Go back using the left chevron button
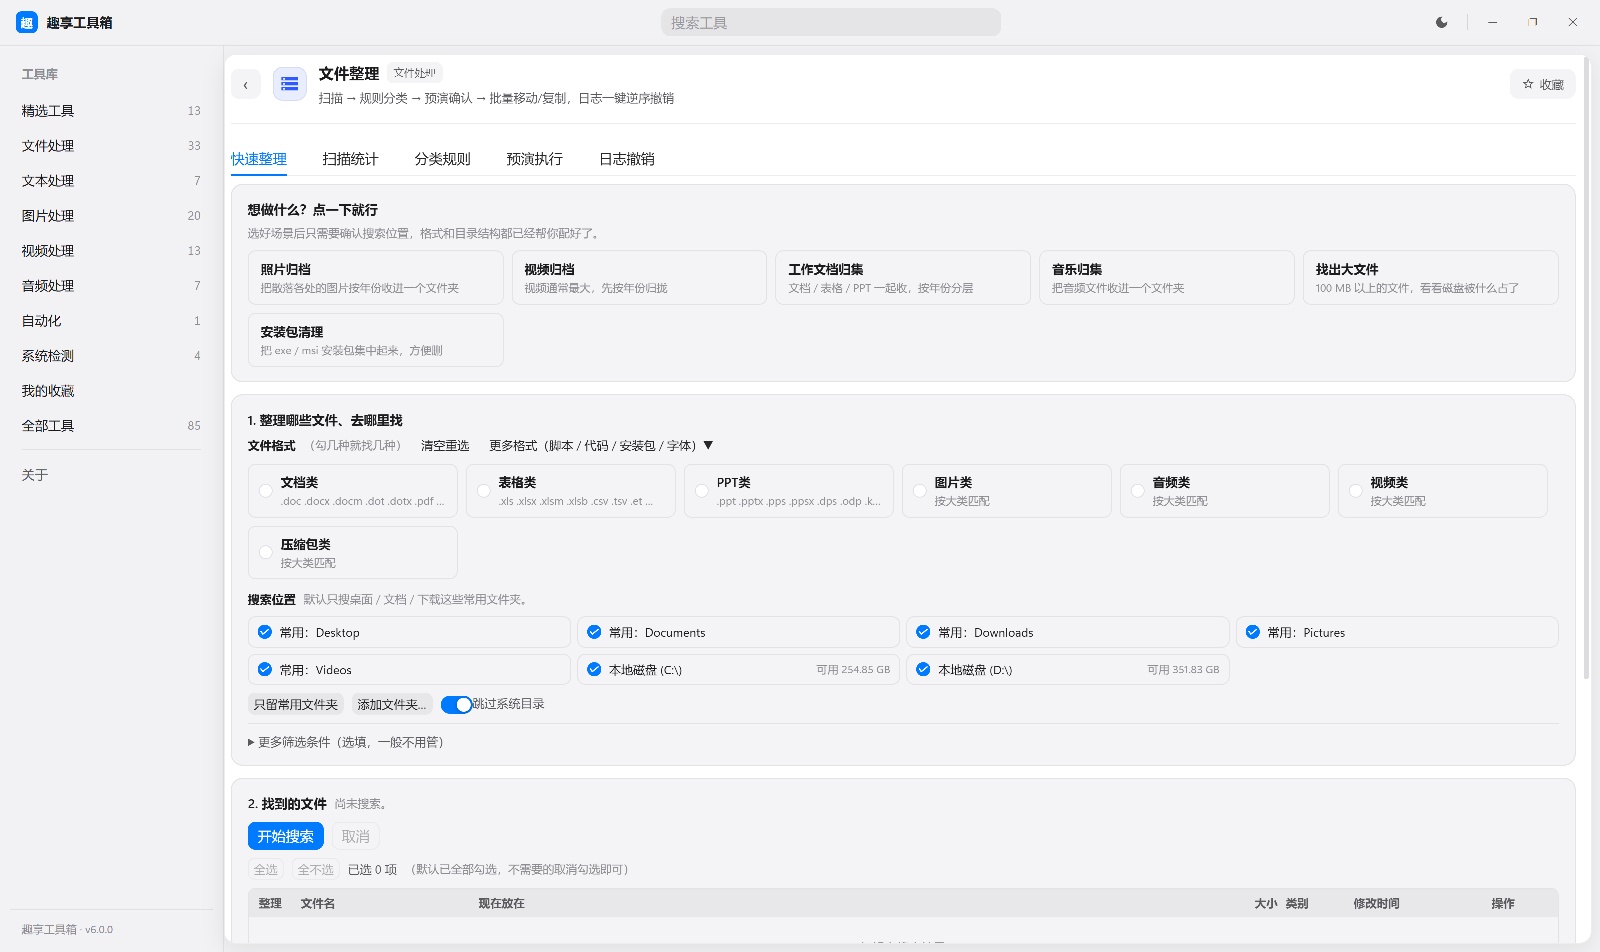Viewport: 1600px width, 952px height. [246, 85]
